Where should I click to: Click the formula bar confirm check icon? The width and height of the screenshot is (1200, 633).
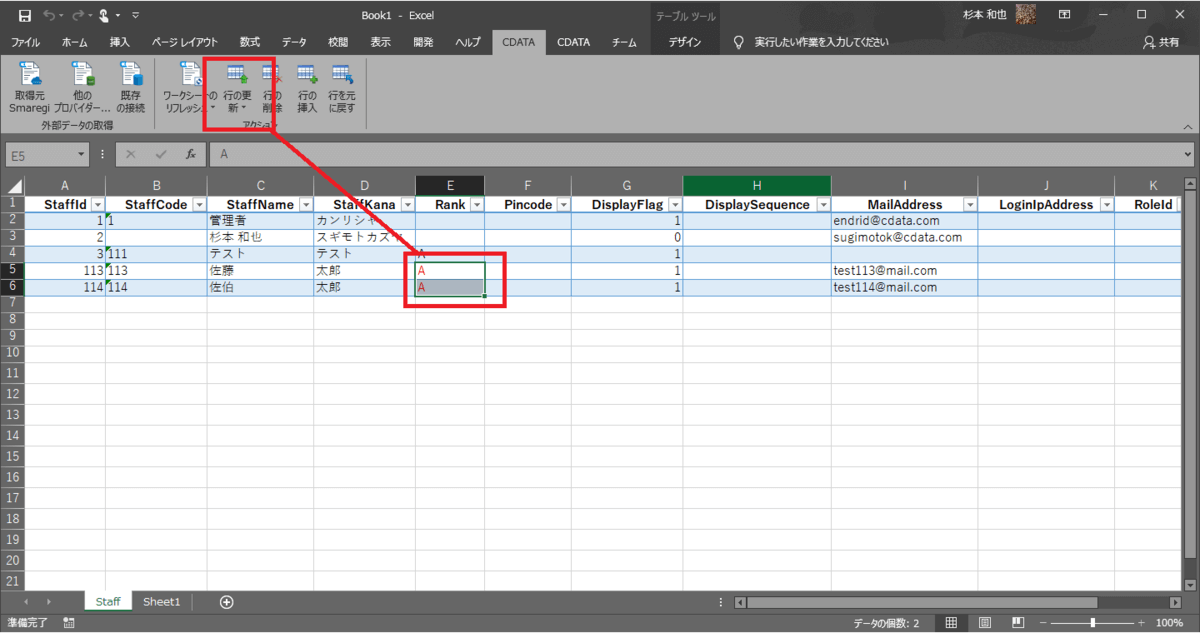[x=161, y=155]
